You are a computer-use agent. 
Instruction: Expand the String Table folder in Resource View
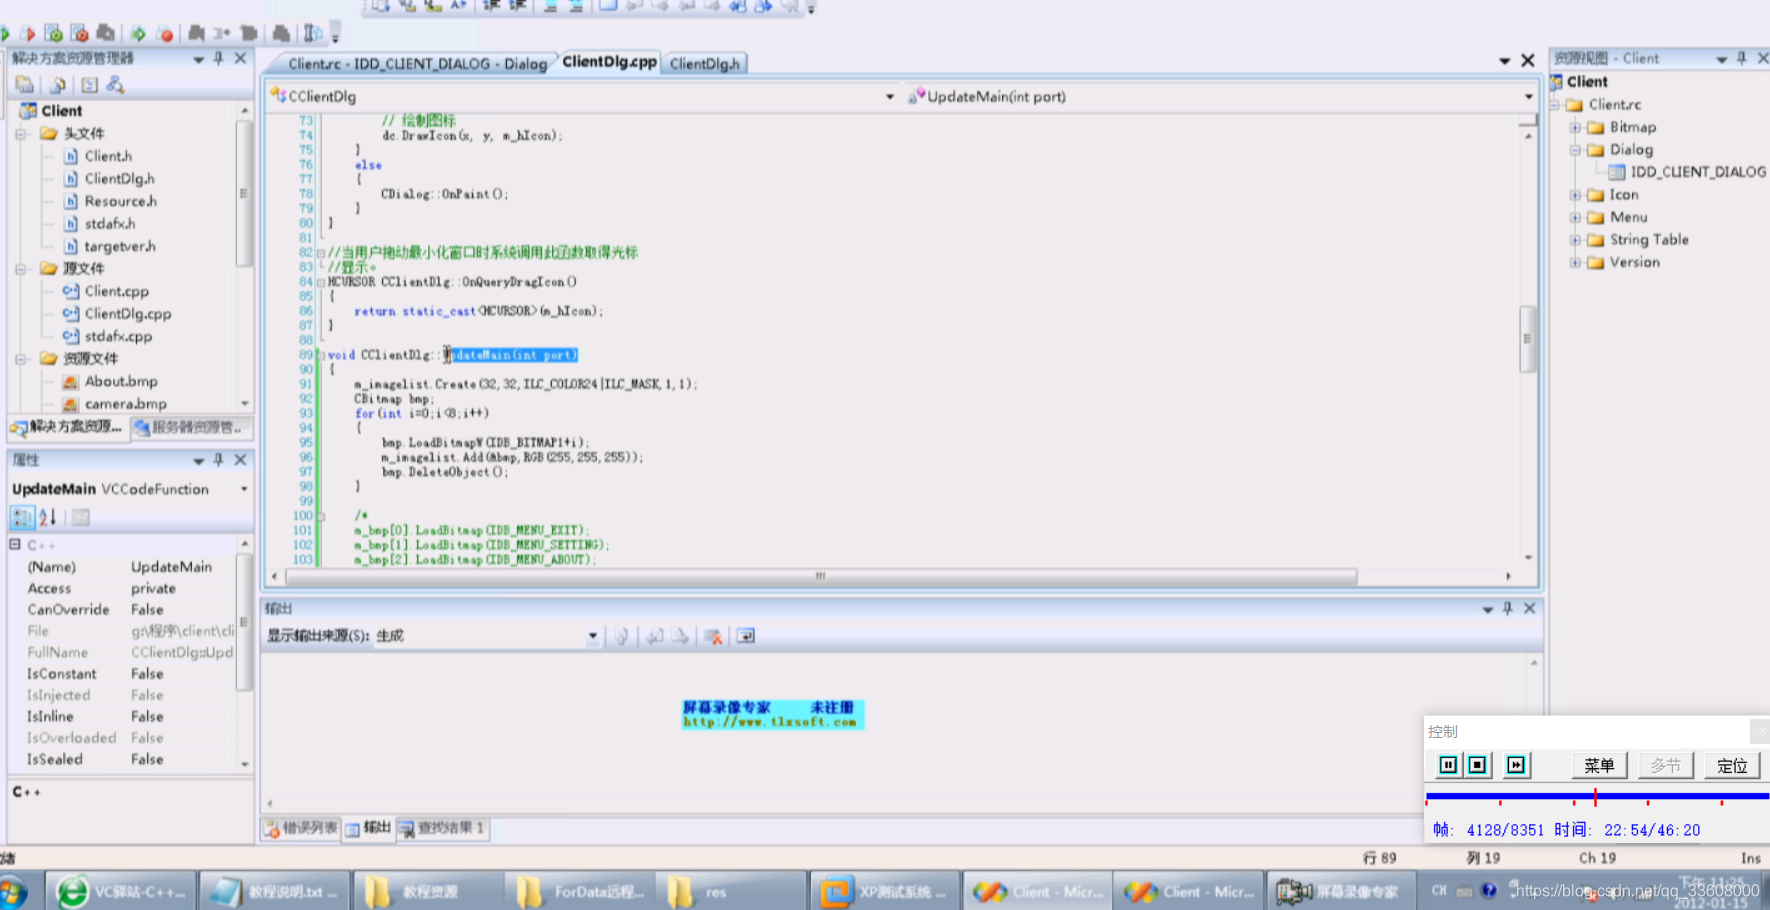point(1576,240)
